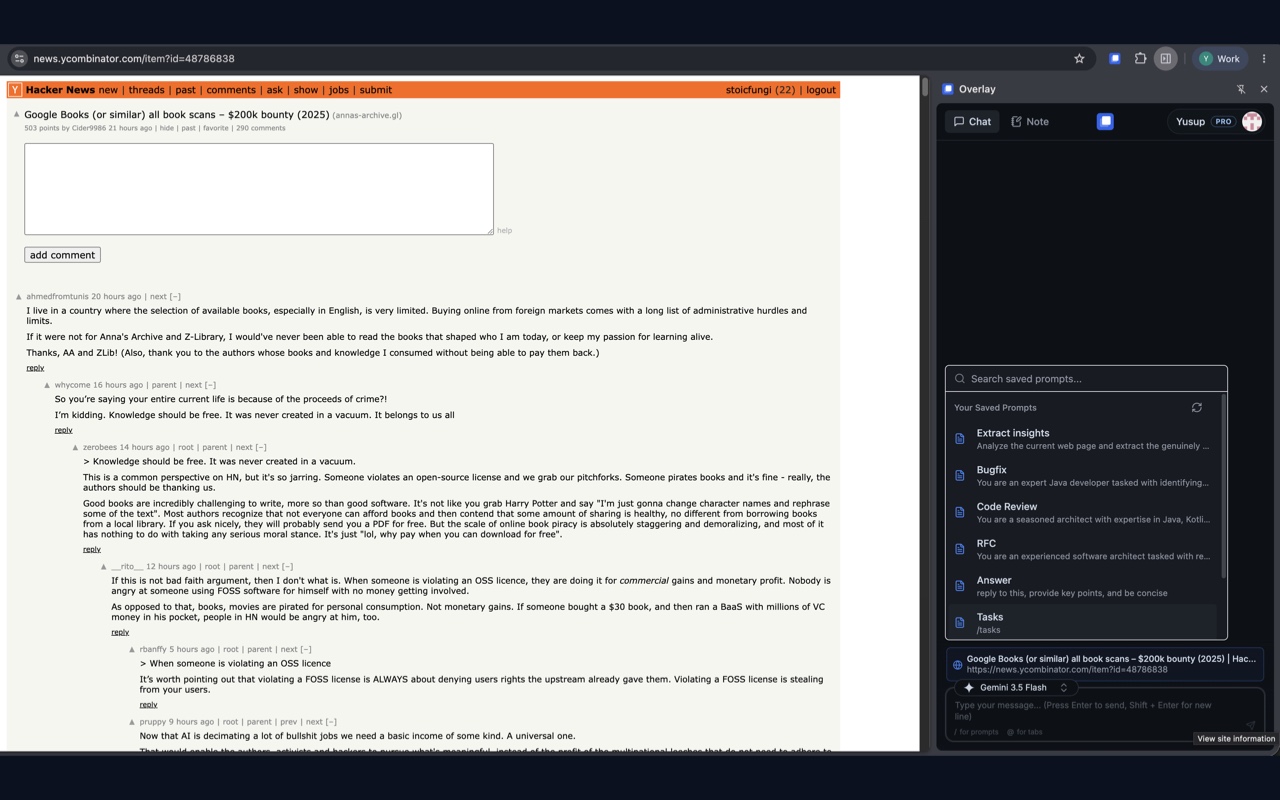Upvote whycome's comment
Viewport: 1280px width, 800px height.
pyautogui.click(x=47, y=385)
